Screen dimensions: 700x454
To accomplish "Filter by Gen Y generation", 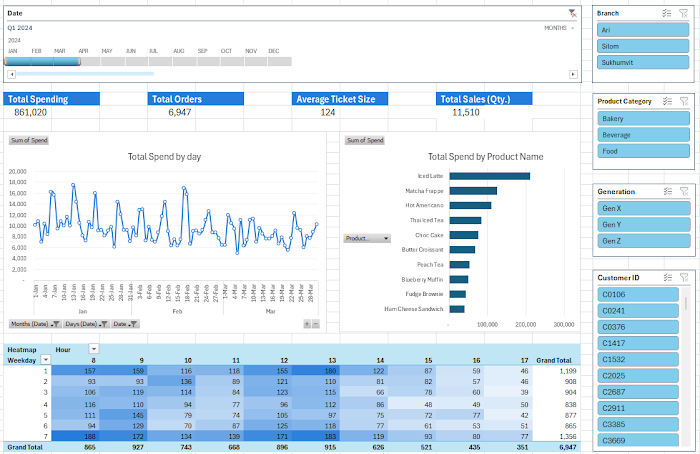I will (644, 225).
